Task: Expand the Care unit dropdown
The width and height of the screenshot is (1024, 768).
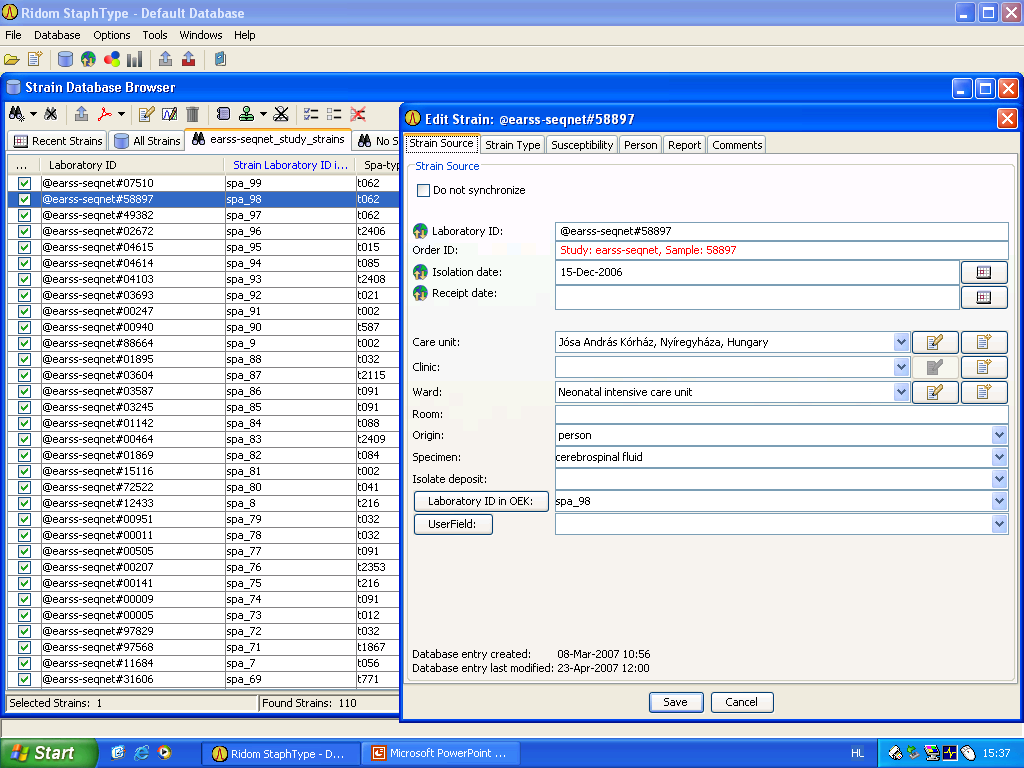Action: point(901,342)
